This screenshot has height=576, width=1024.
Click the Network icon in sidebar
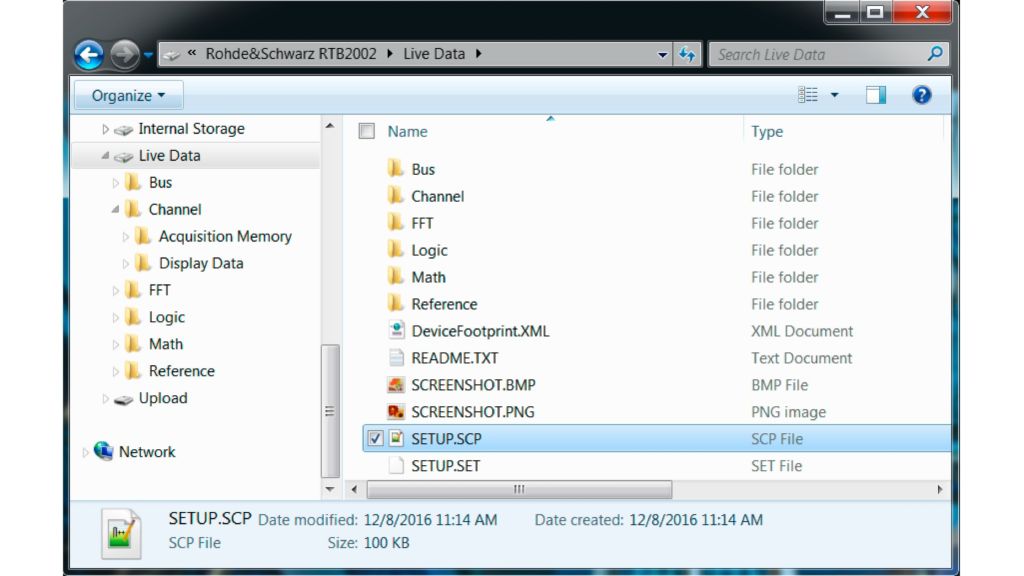click(x=104, y=452)
